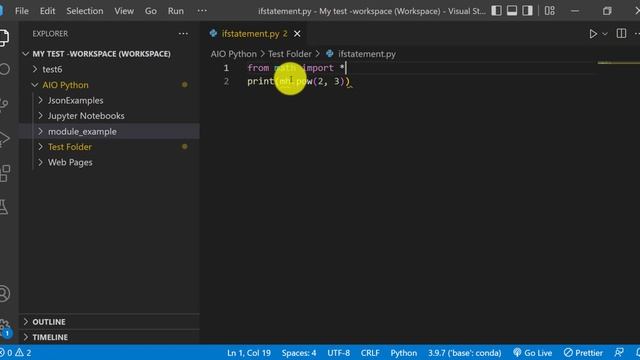Screen dimensions: 640x360
Task: Open the Extensions view
Action: 5,173
